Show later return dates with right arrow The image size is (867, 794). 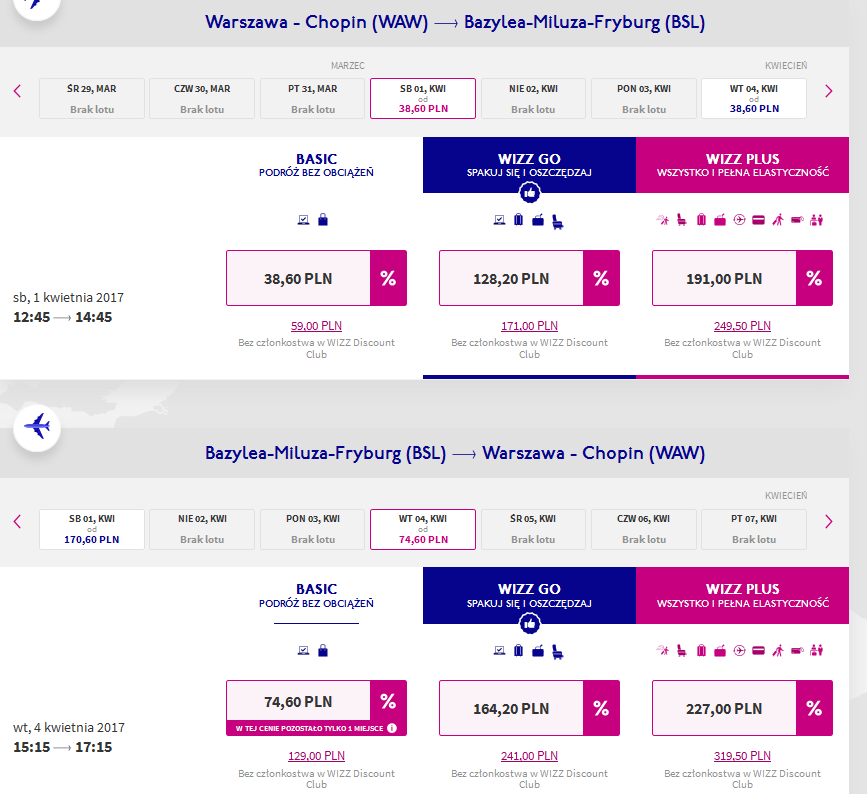[x=828, y=521]
